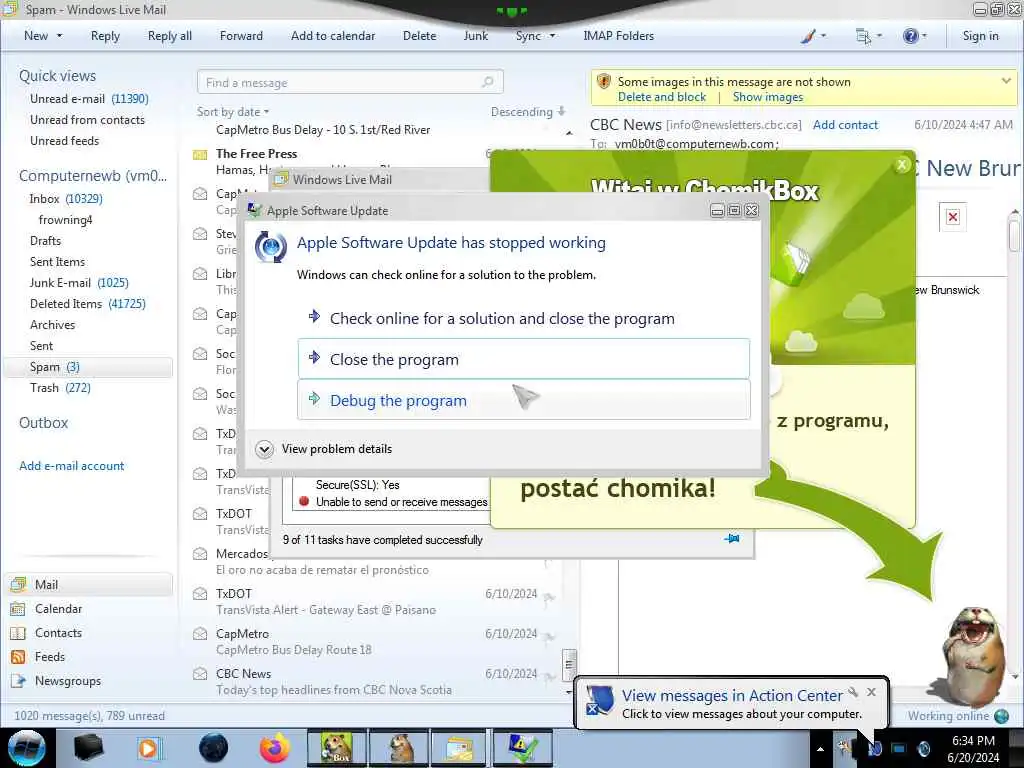Expand the image warning bar chevron
1024x768 pixels.
tap(1006, 81)
